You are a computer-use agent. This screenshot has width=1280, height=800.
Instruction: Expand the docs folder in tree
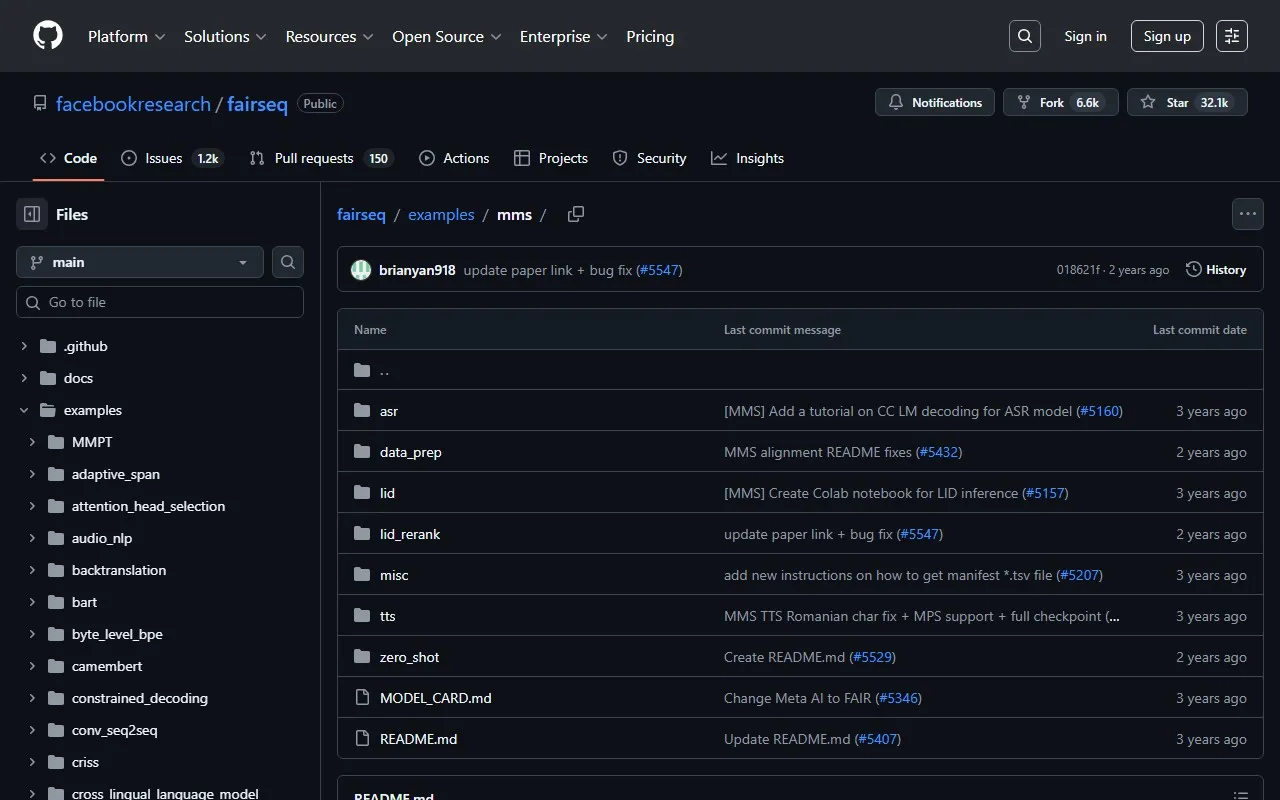coord(24,378)
